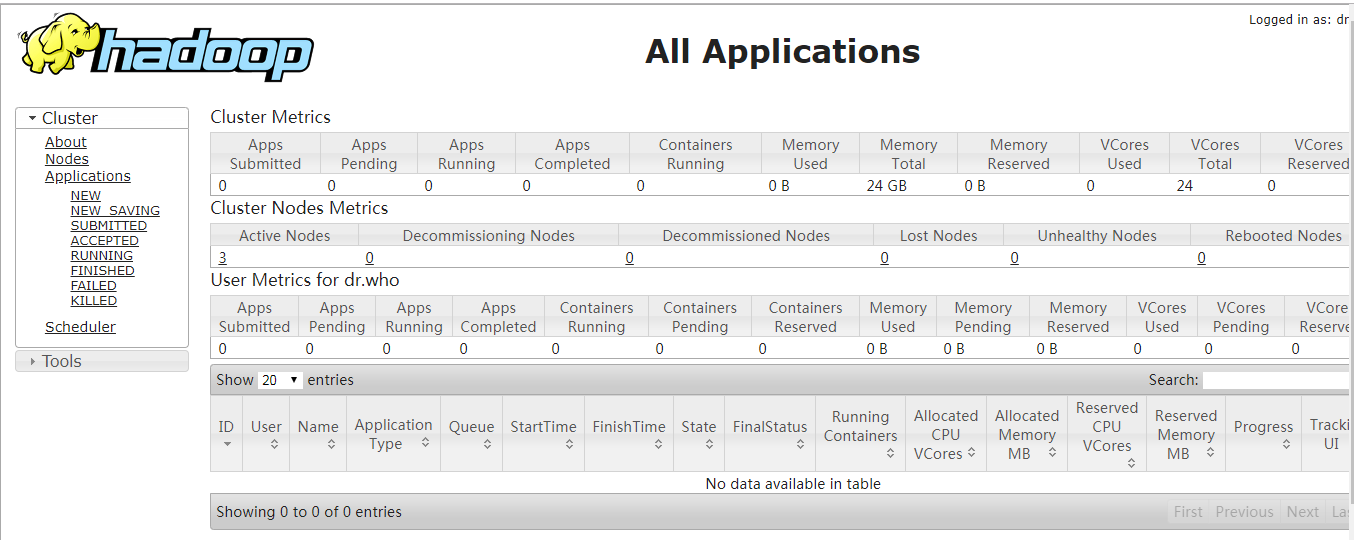
Task: Click the Hadoop elephant logo
Action: 165,49
